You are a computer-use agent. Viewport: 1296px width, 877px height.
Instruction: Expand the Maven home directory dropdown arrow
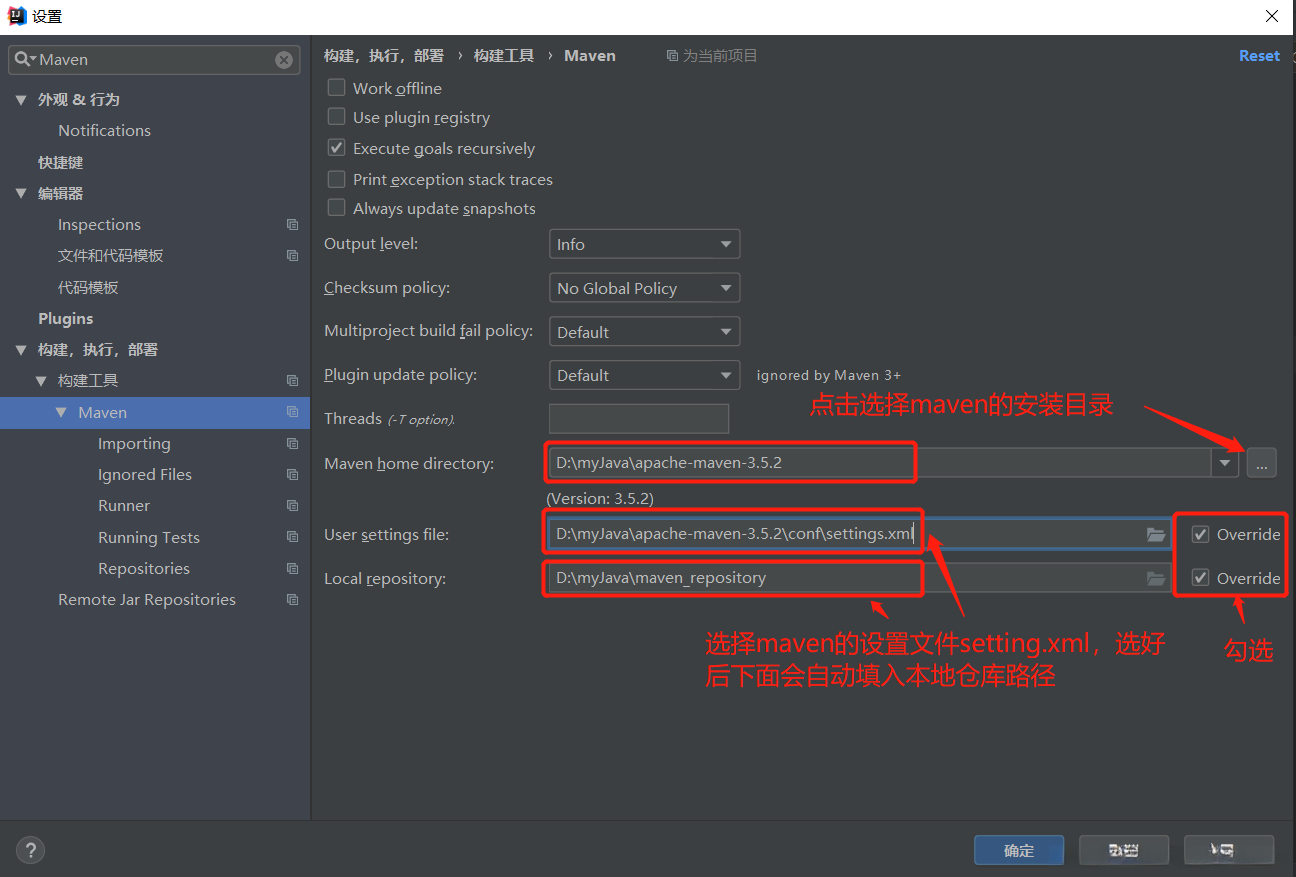pyautogui.click(x=1225, y=463)
